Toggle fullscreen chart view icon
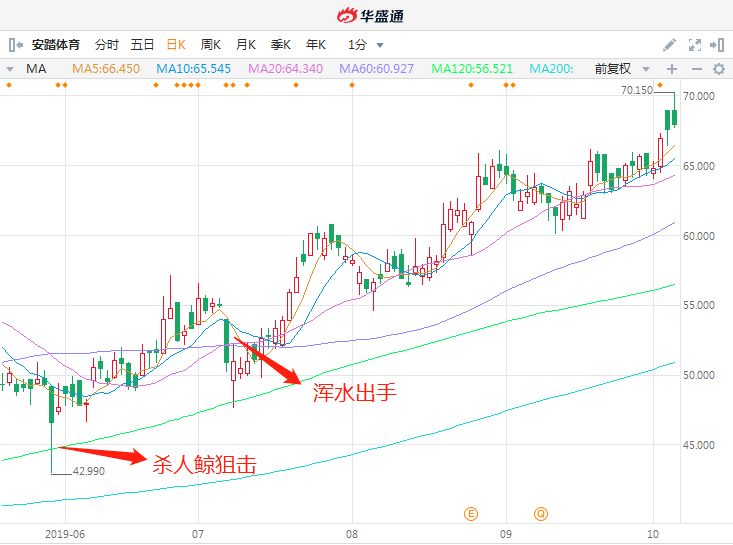The image size is (733, 545). pyautogui.click(x=695, y=45)
